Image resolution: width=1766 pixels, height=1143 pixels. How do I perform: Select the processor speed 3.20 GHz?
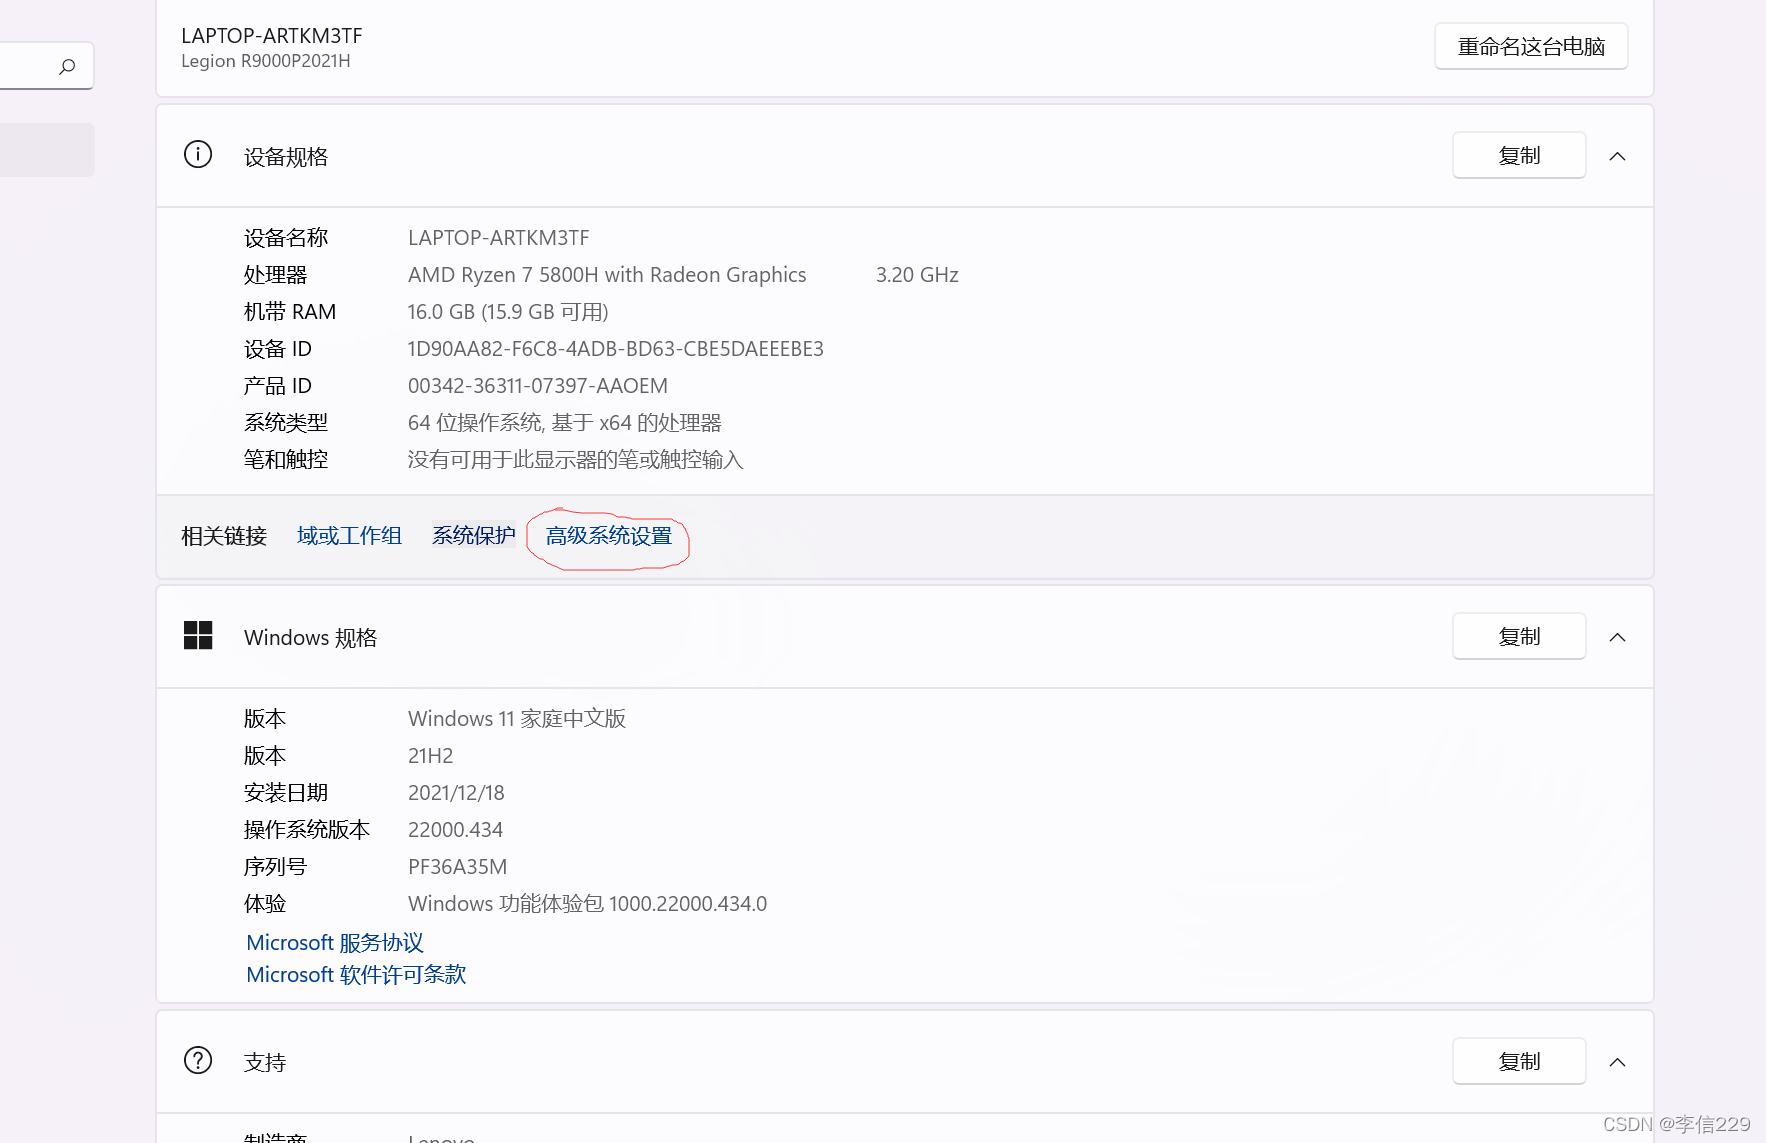pyautogui.click(x=917, y=275)
